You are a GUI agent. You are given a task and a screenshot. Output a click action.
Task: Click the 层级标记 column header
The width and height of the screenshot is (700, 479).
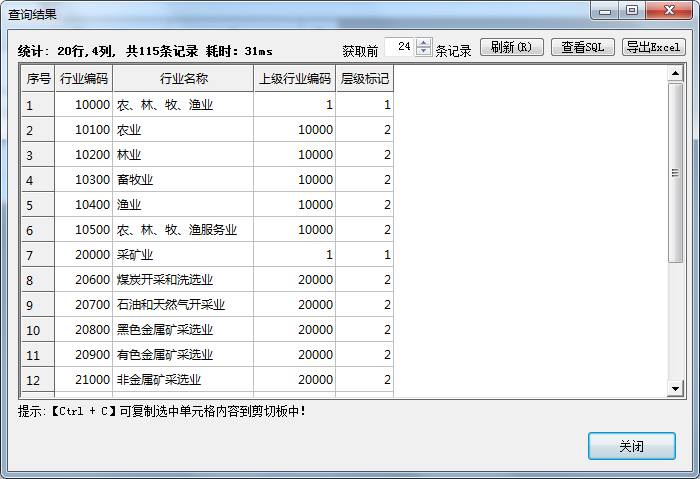coord(364,79)
